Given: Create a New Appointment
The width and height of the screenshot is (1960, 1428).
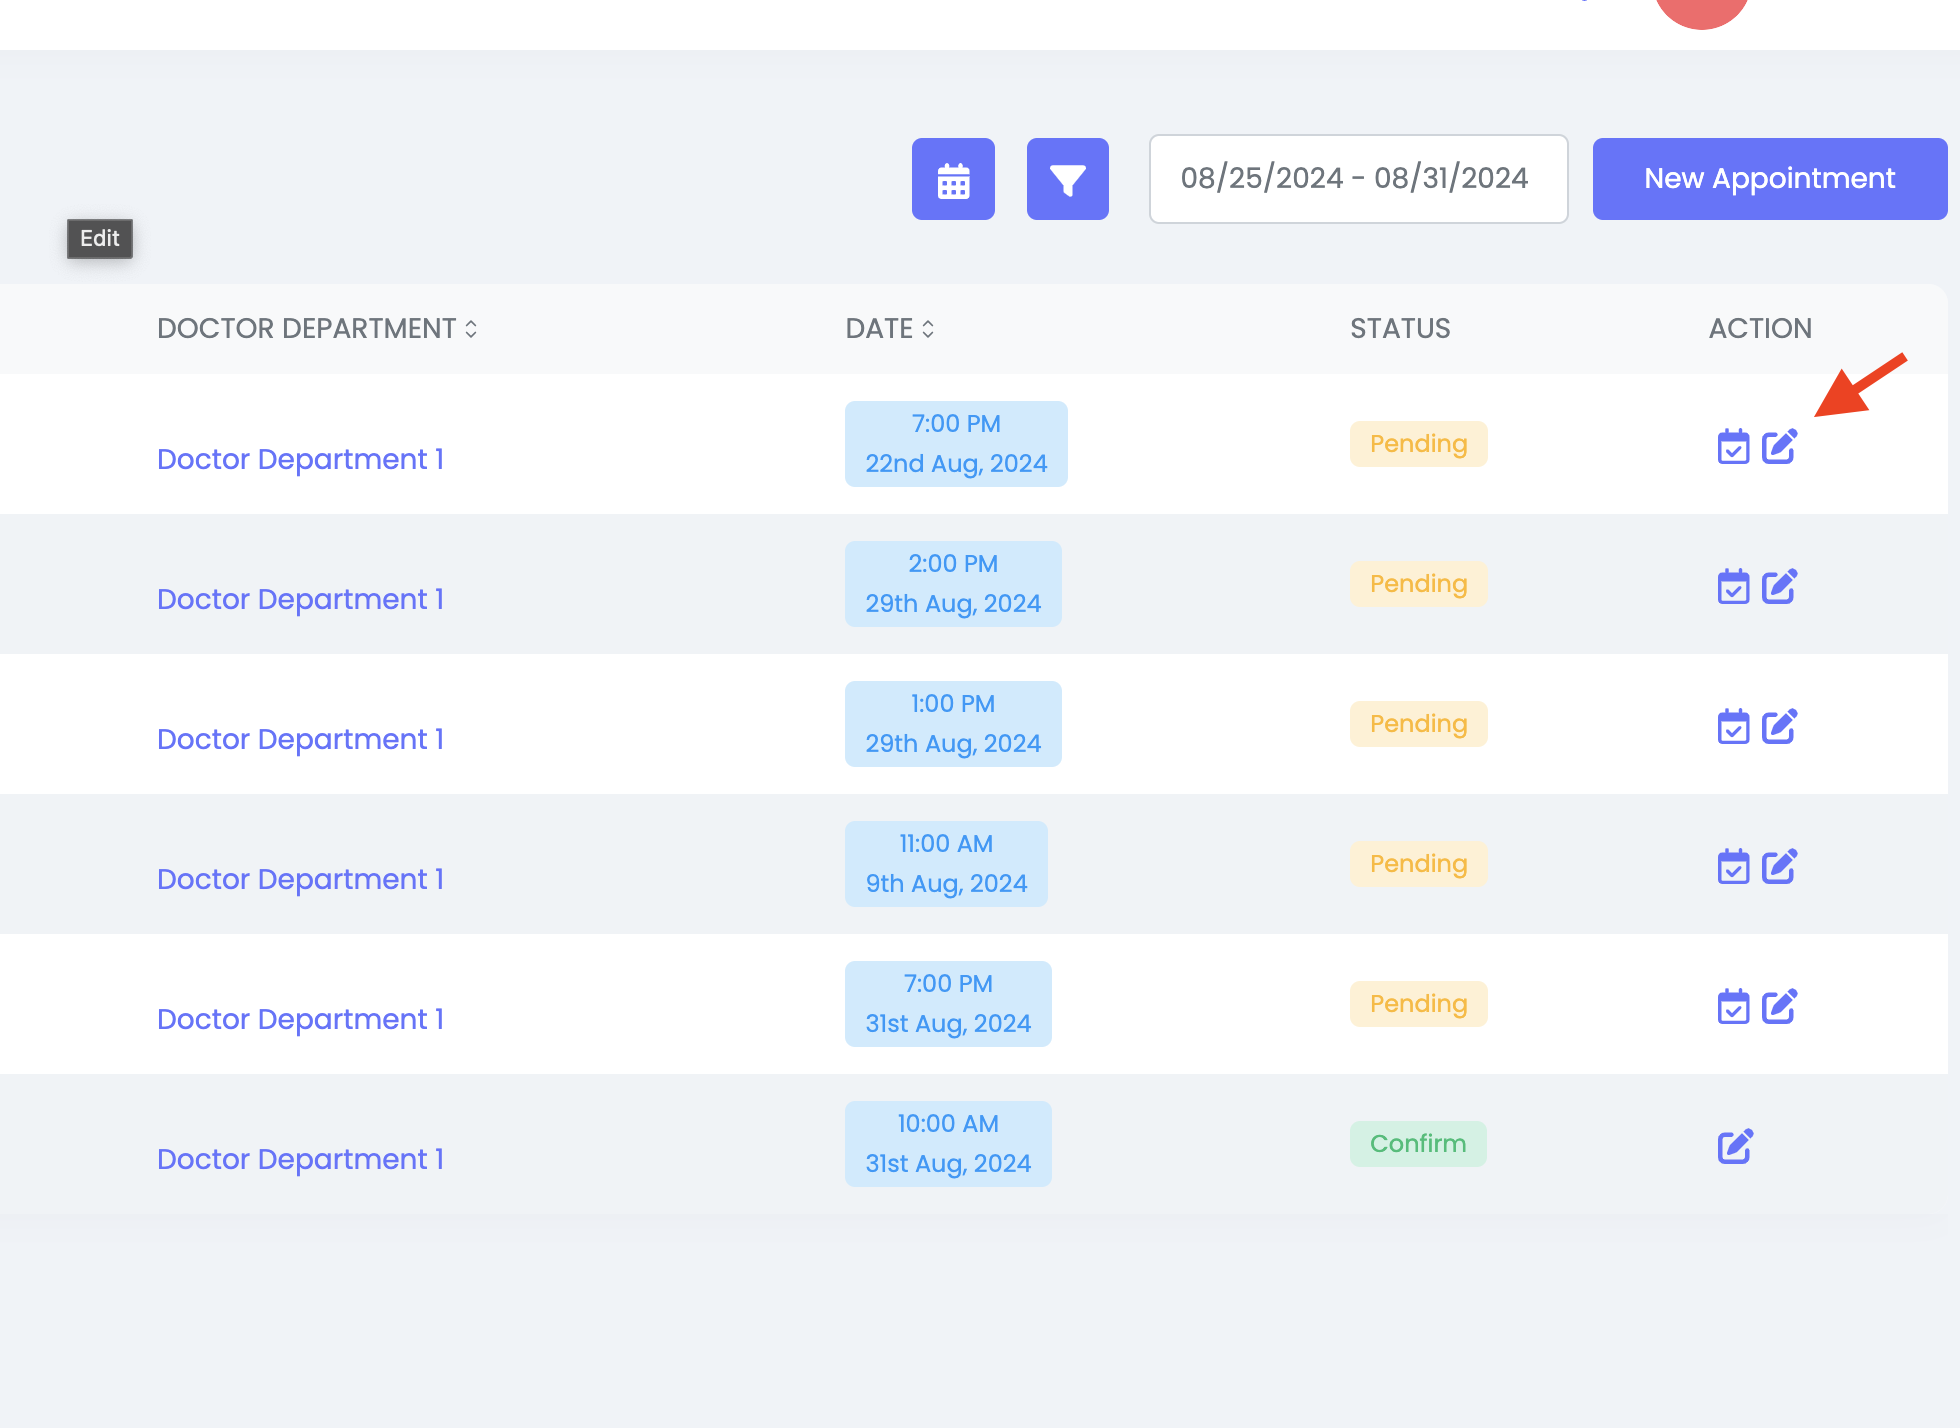Looking at the screenshot, I should click(x=1770, y=179).
